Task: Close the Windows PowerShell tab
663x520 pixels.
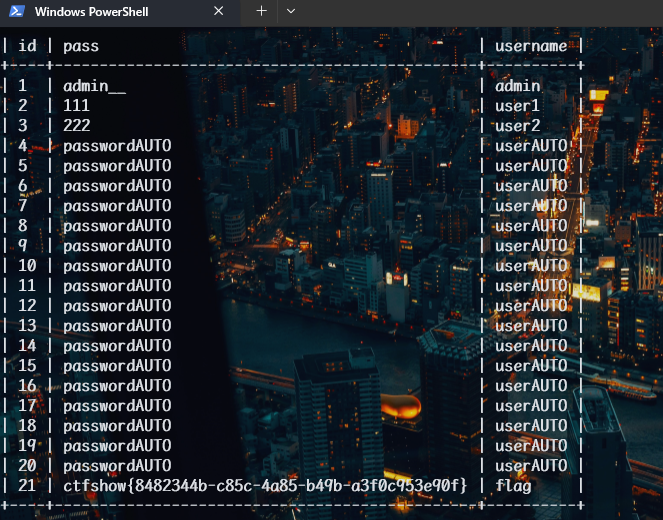Action: click(219, 11)
